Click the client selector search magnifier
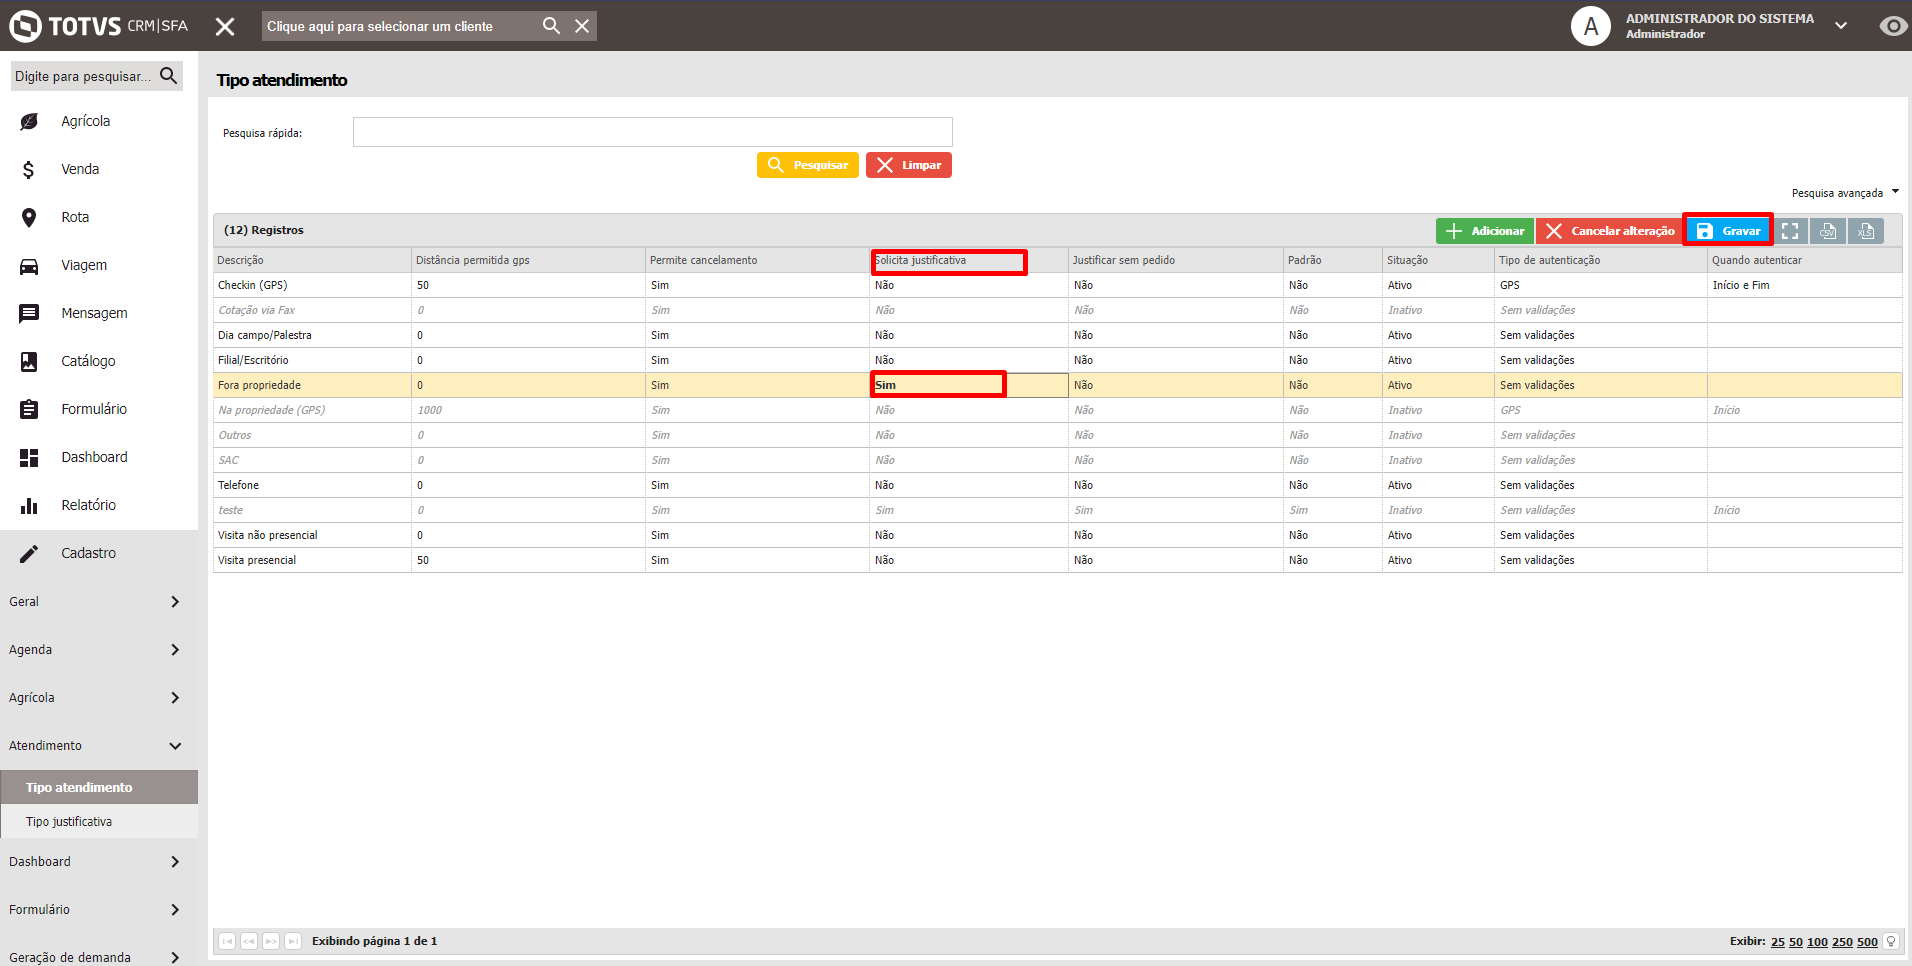Viewport: 1912px width, 966px height. (551, 26)
